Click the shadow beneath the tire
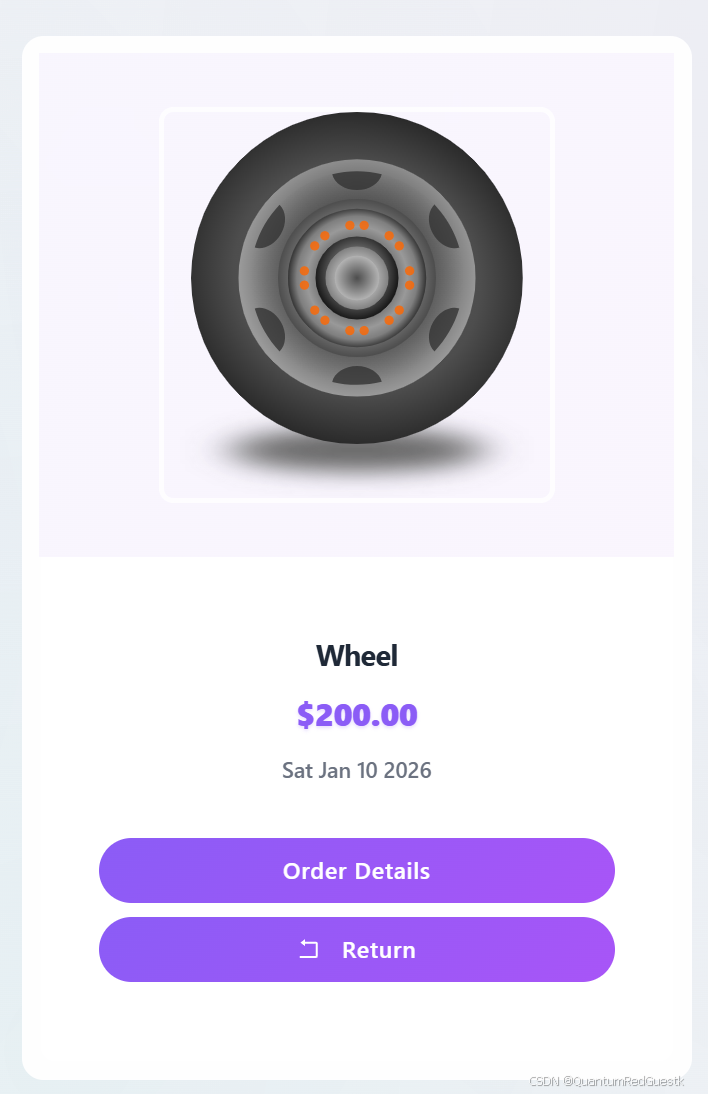Screen dimensions: 708x1094 click(x=356, y=454)
